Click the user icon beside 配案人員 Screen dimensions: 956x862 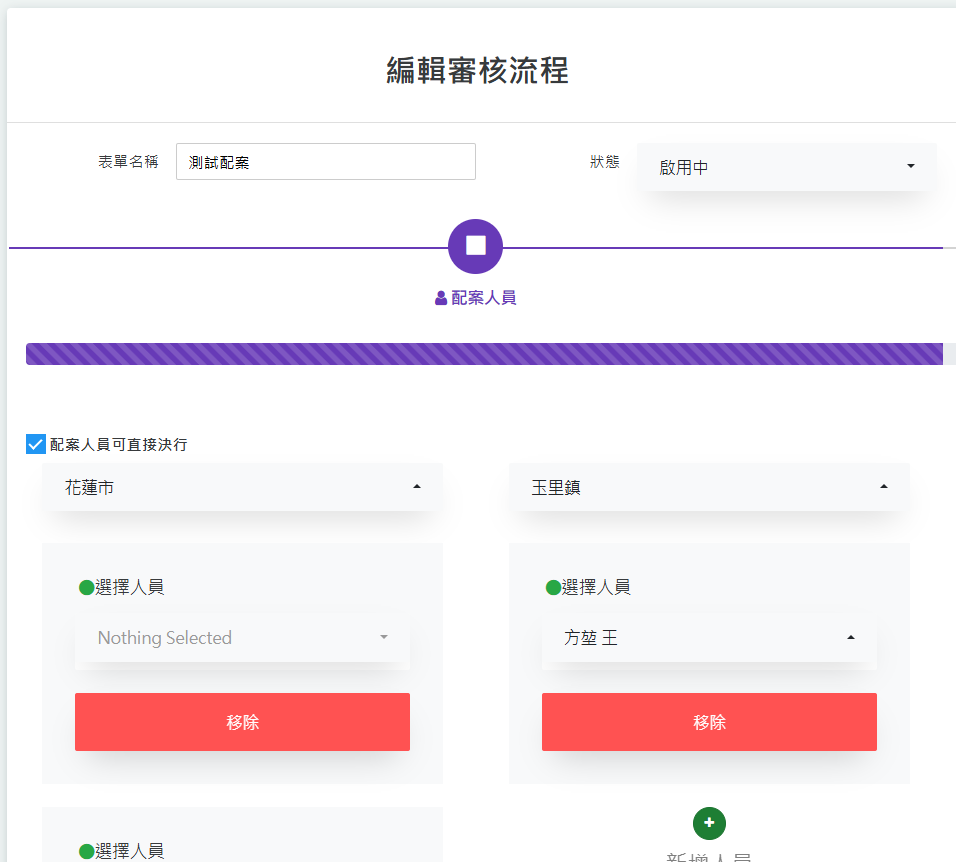[x=441, y=298]
